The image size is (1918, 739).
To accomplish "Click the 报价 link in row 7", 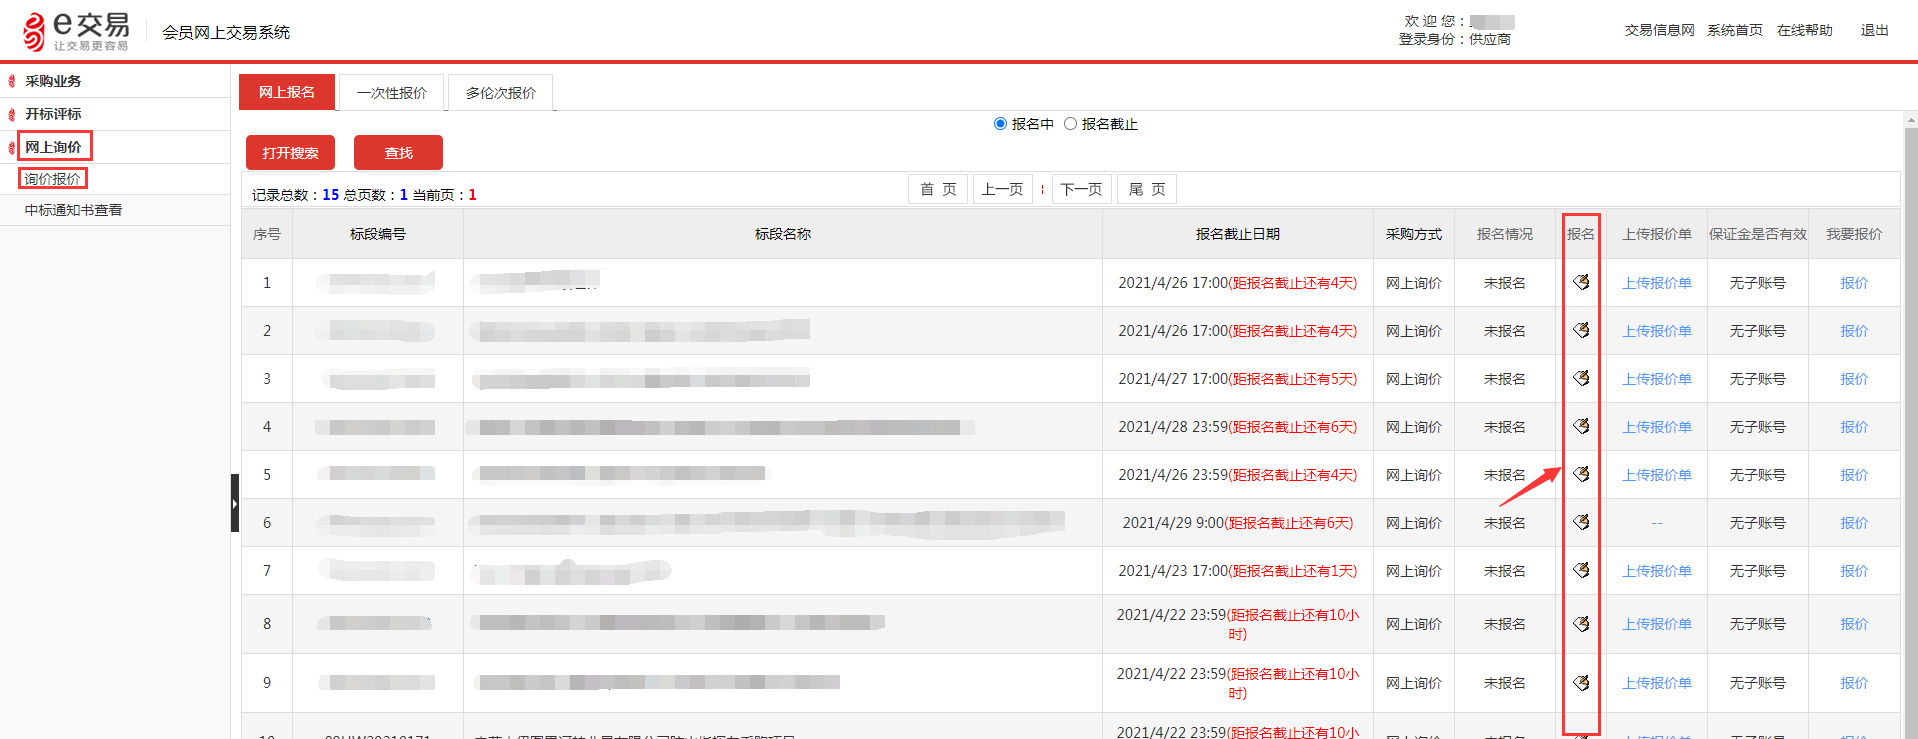I will click(x=1854, y=571).
